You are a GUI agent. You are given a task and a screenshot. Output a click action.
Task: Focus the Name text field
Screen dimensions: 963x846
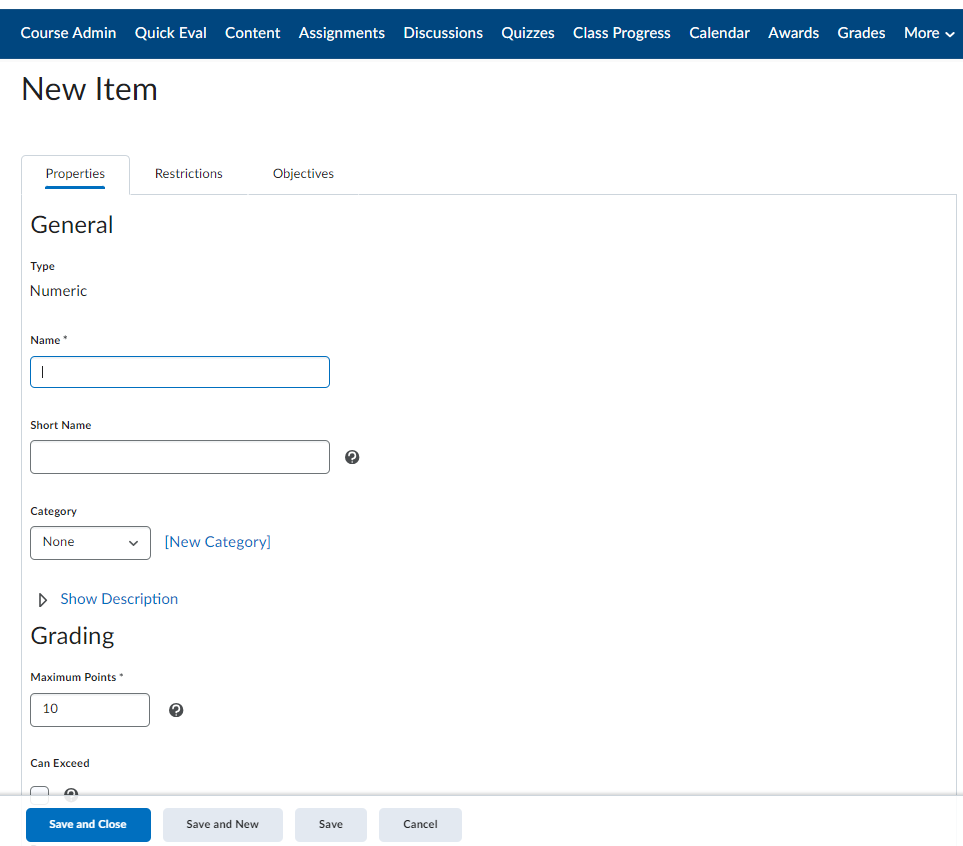point(180,372)
